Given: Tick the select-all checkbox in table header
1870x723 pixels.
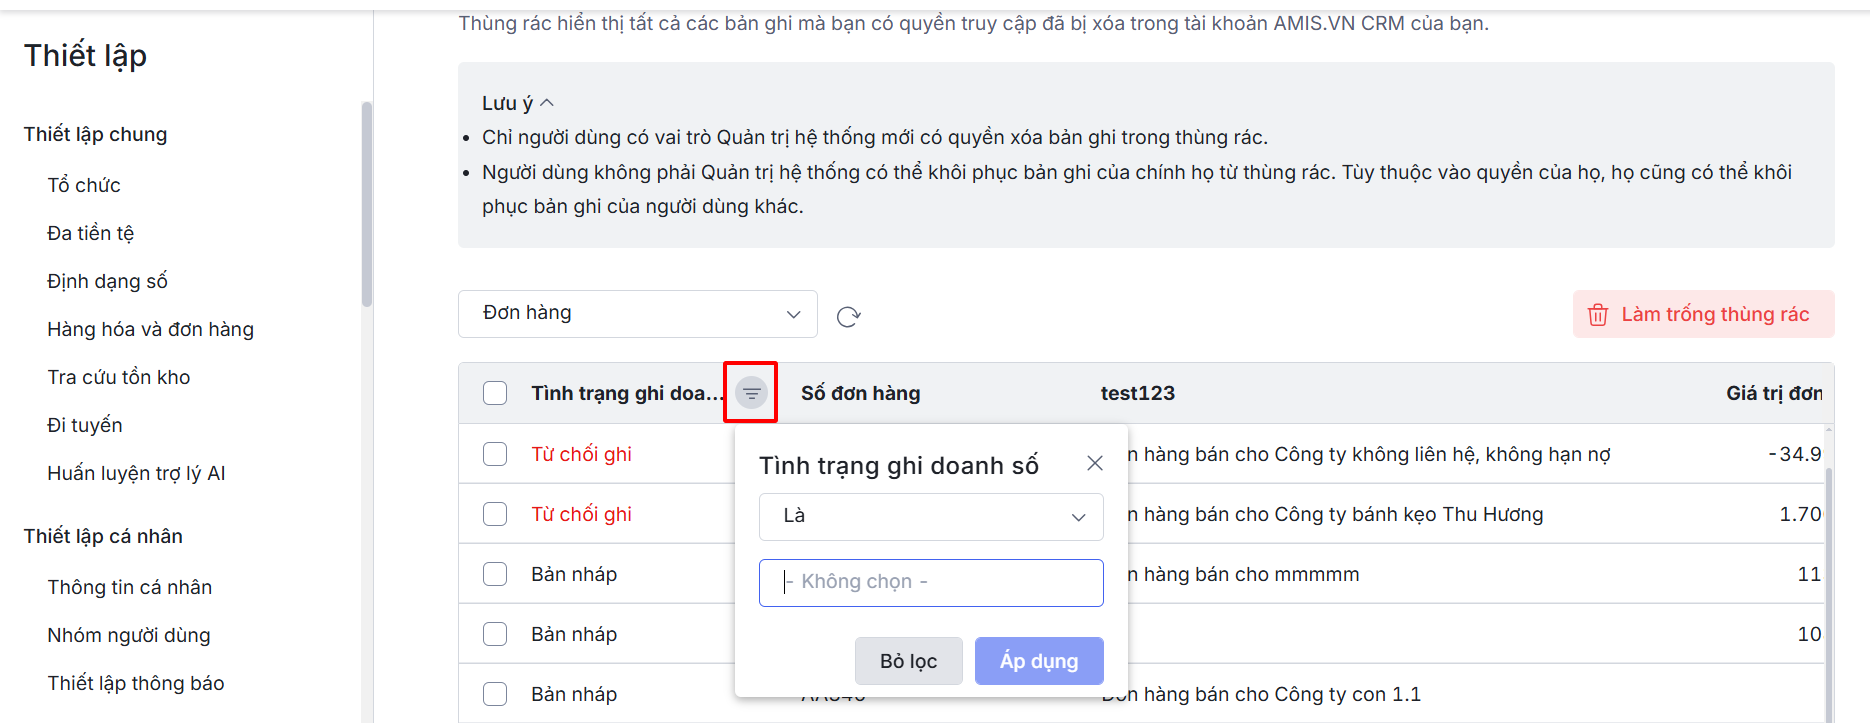Looking at the screenshot, I should pyautogui.click(x=495, y=393).
